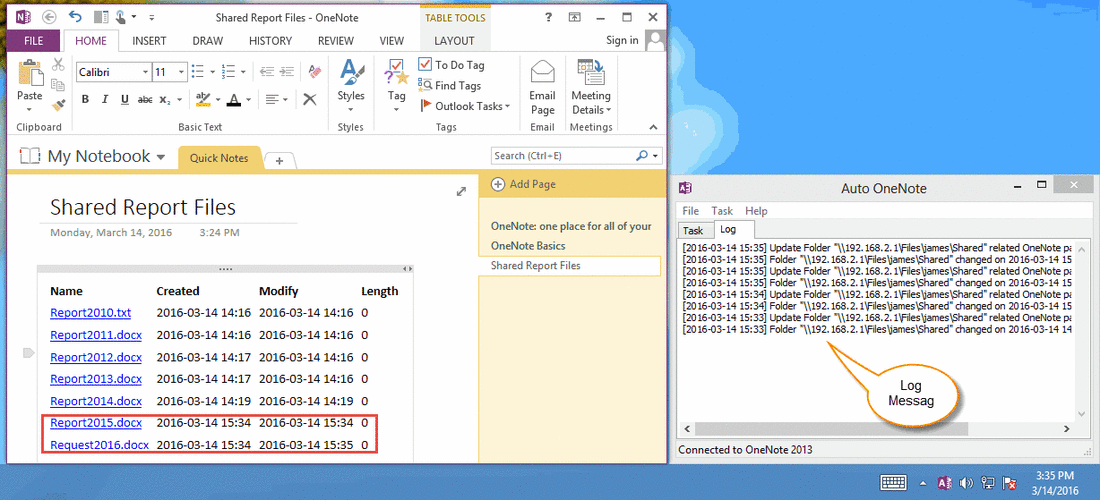This screenshot has width=1100, height=500.
Task: Click the volume icon in system tray
Action: [x=966, y=482]
